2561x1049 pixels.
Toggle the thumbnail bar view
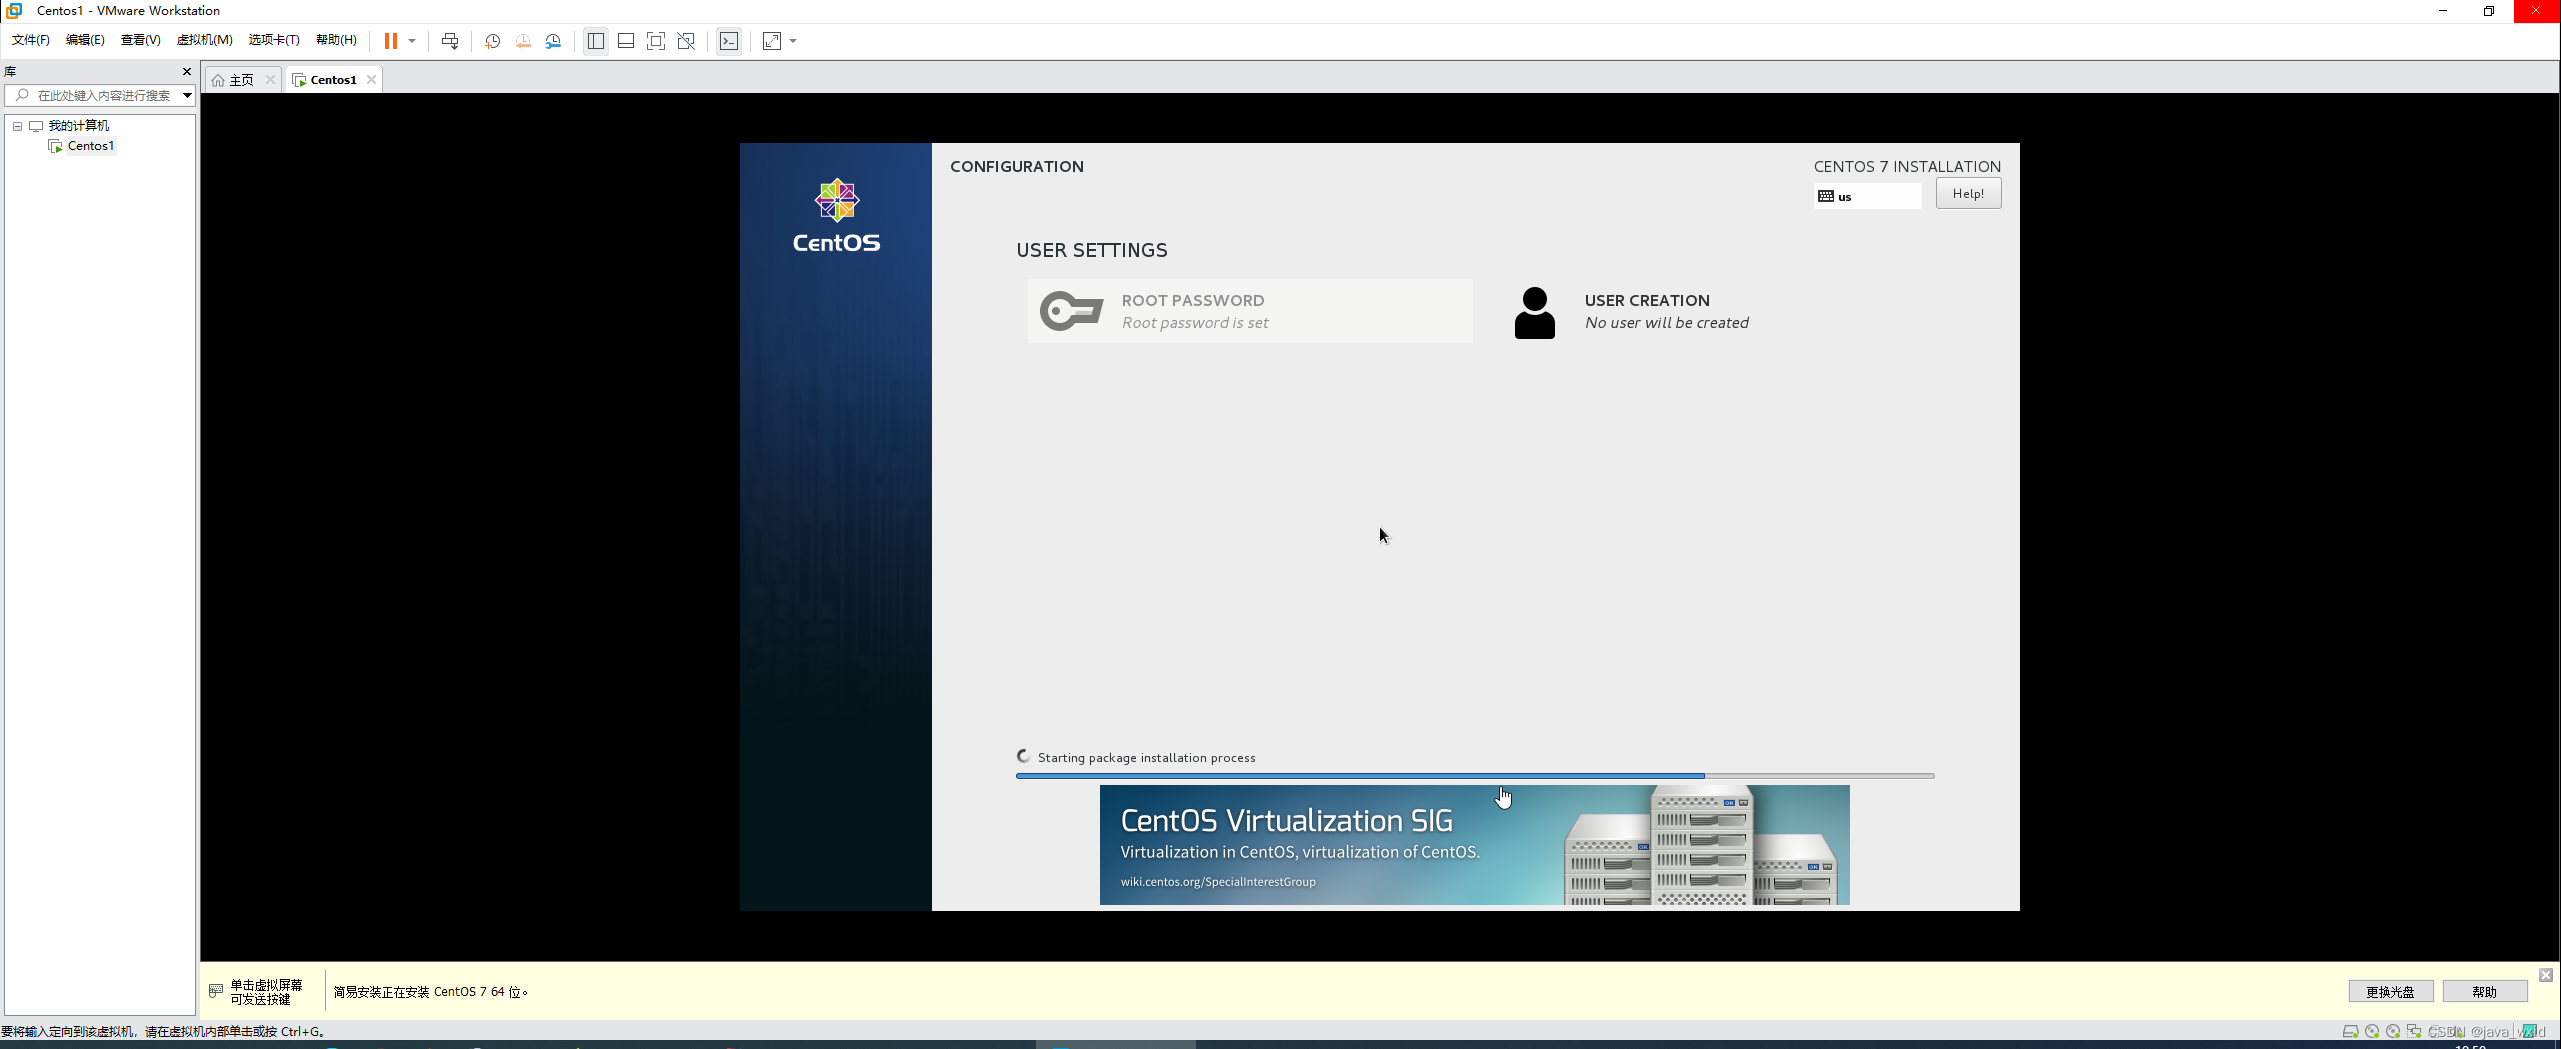click(626, 41)
